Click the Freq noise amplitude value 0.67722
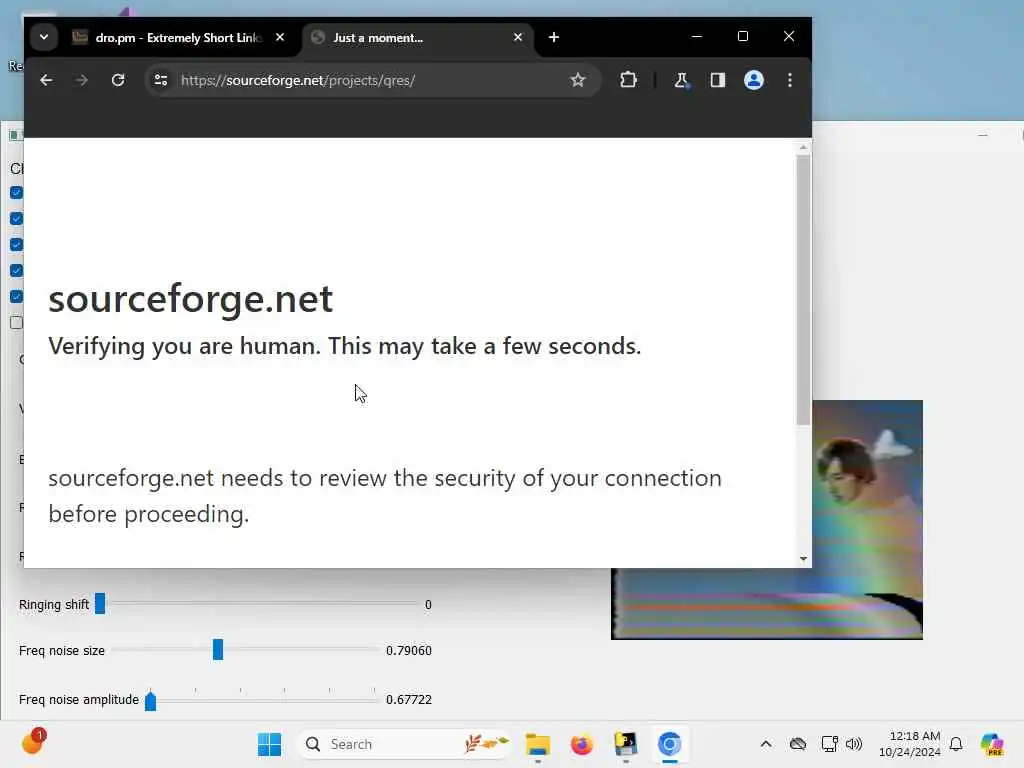Image resolution: width=1024 pixels, height=768 pixels. (x=409, y=699)
